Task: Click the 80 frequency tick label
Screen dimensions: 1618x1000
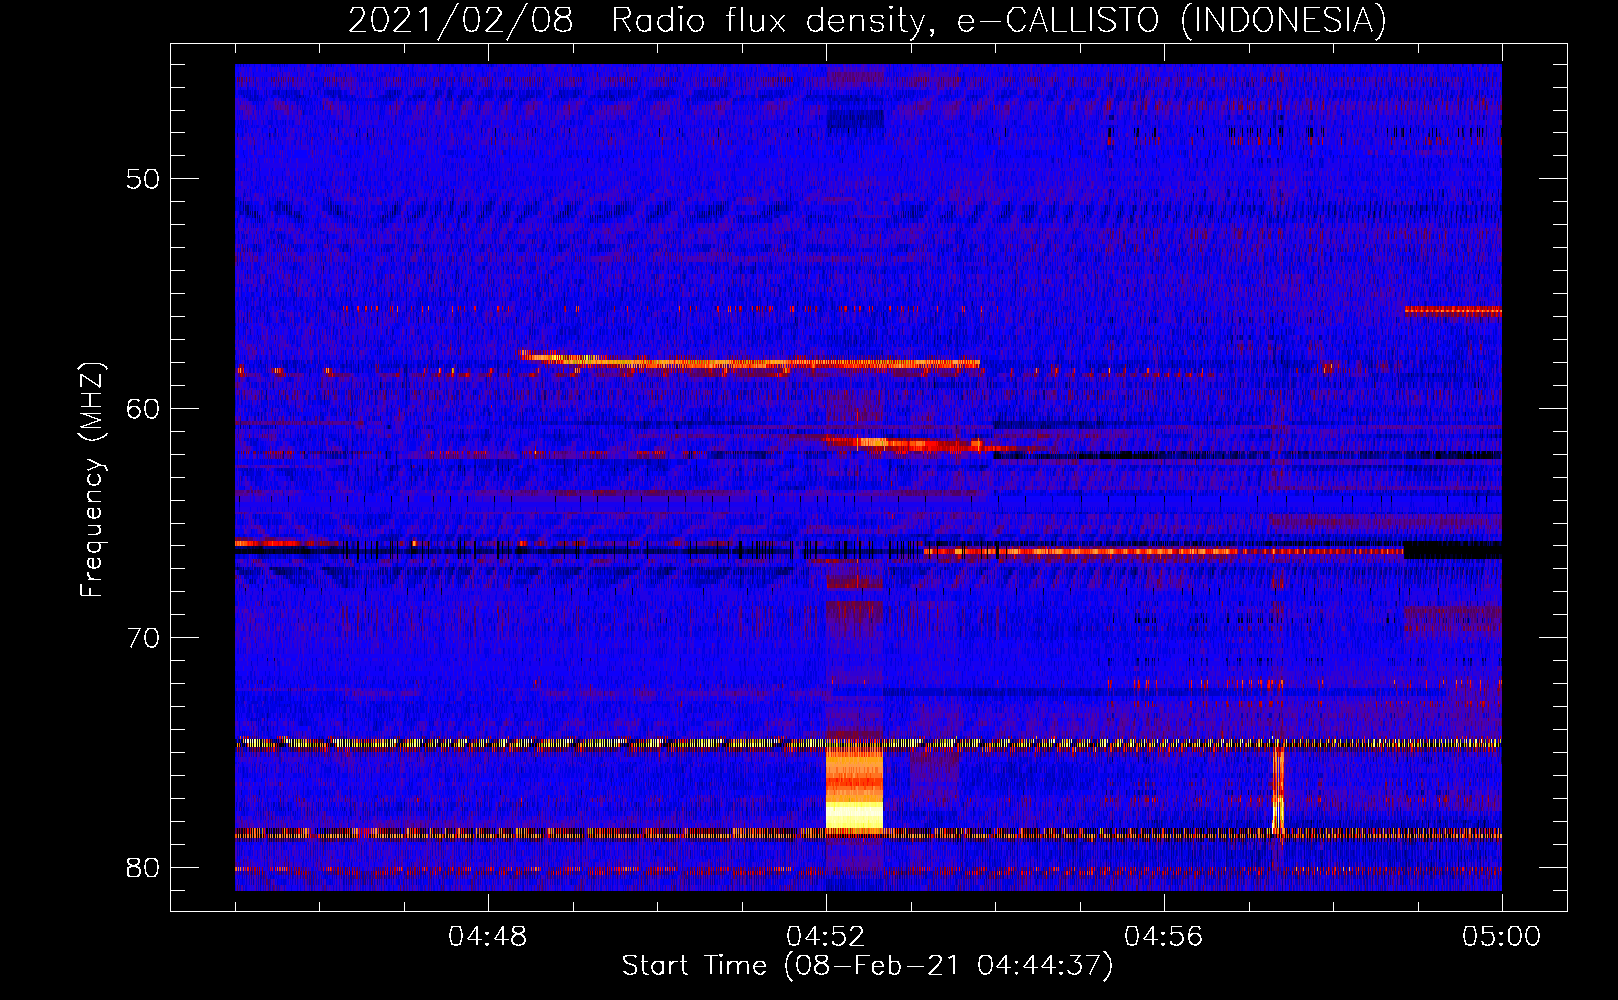Action: pyautogui.click(x=143, y=867)
